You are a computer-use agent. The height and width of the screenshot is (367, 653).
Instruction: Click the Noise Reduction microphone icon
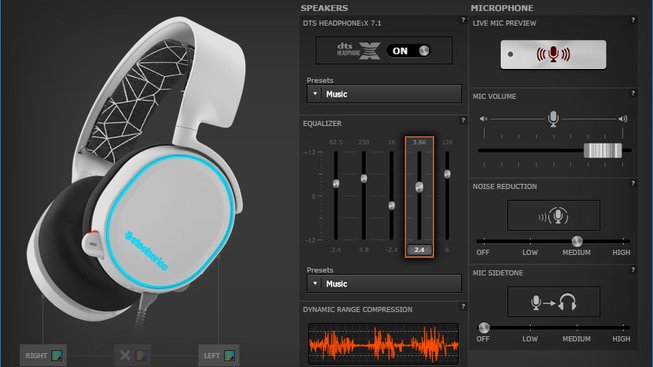coord(553,216)
